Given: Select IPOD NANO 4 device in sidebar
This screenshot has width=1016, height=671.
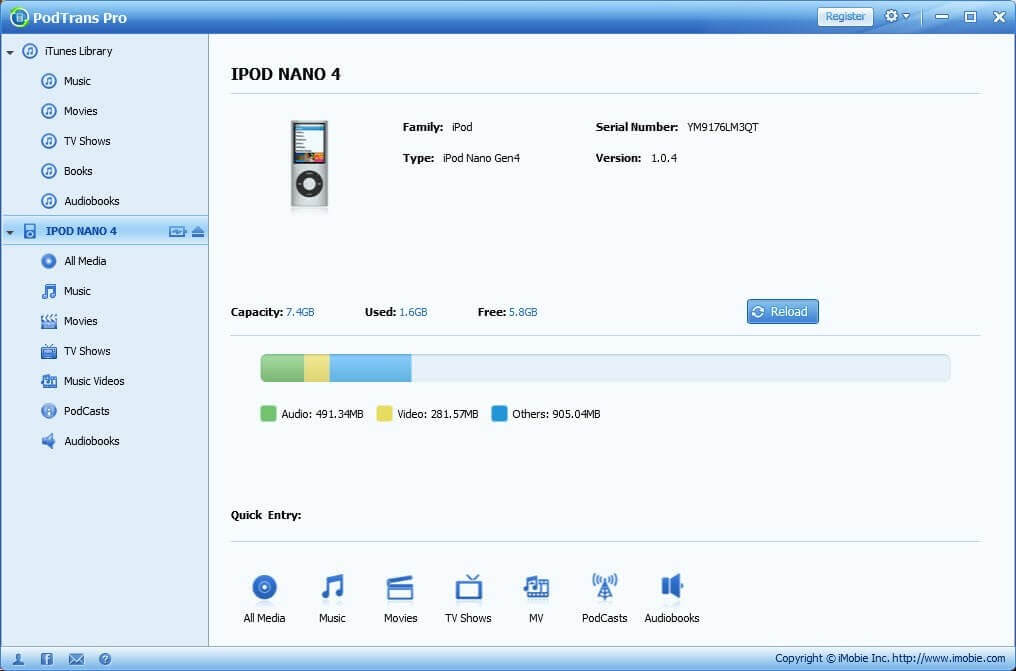Looking at the screenshot, I should tap(81, 231).
